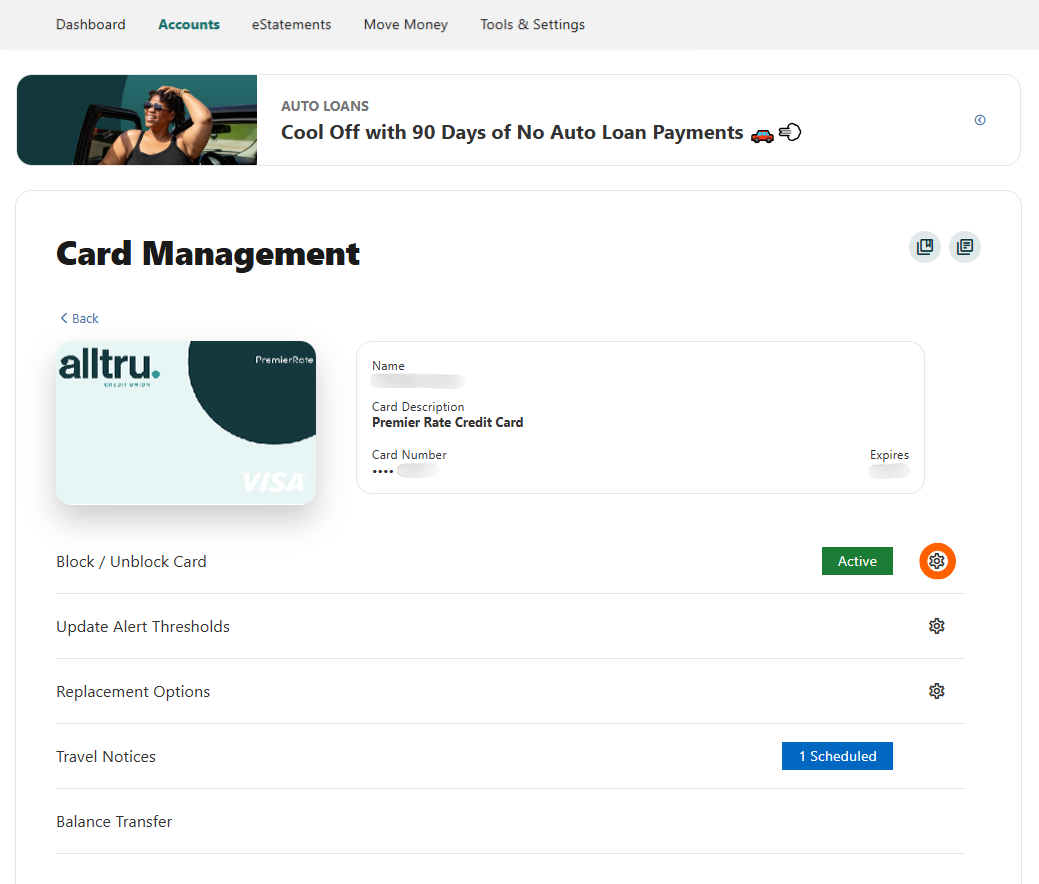This screenshot has height=884, width=1039.
Task: Open Tools & Settings navigation item
Action: [532, 24]
